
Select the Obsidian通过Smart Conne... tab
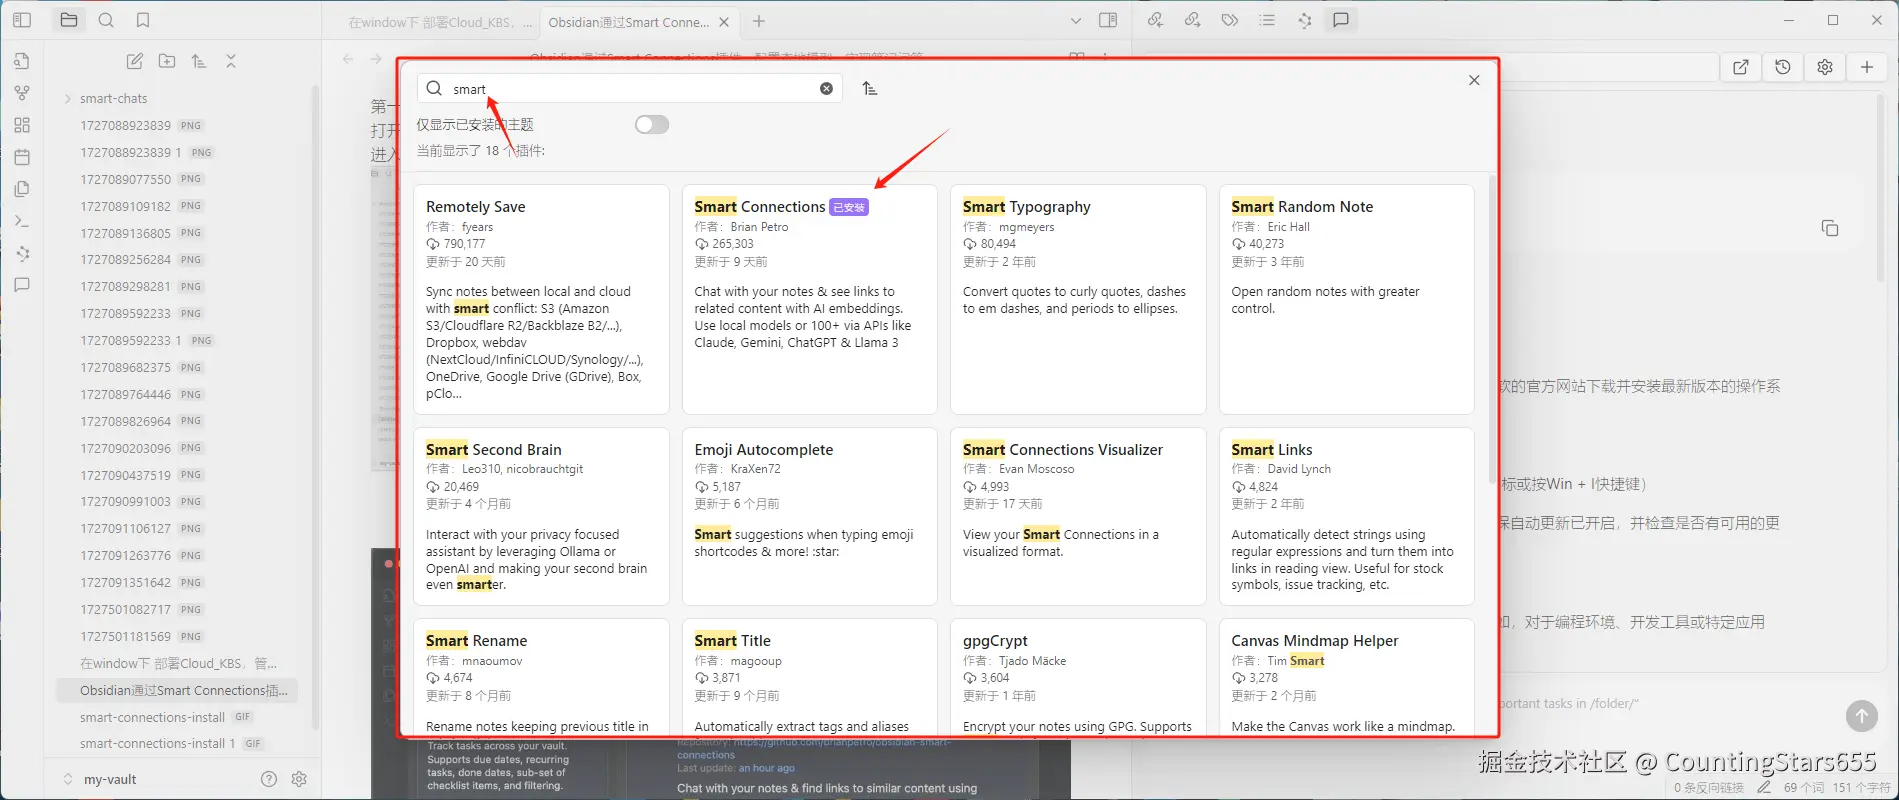pyautogui.click(x=629, y=22)
